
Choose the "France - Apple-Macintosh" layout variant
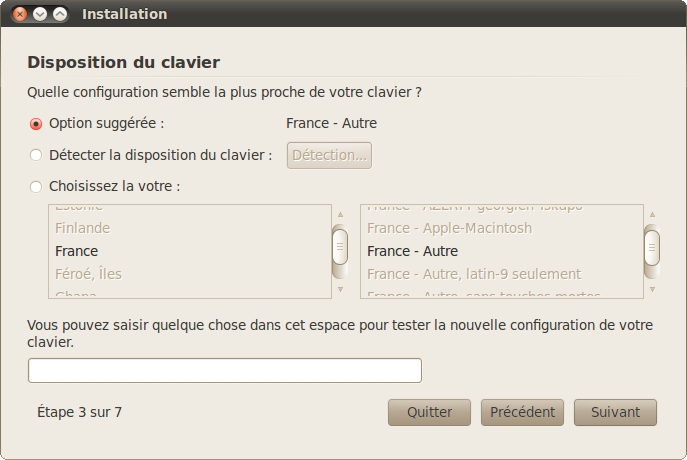[449, 228]
